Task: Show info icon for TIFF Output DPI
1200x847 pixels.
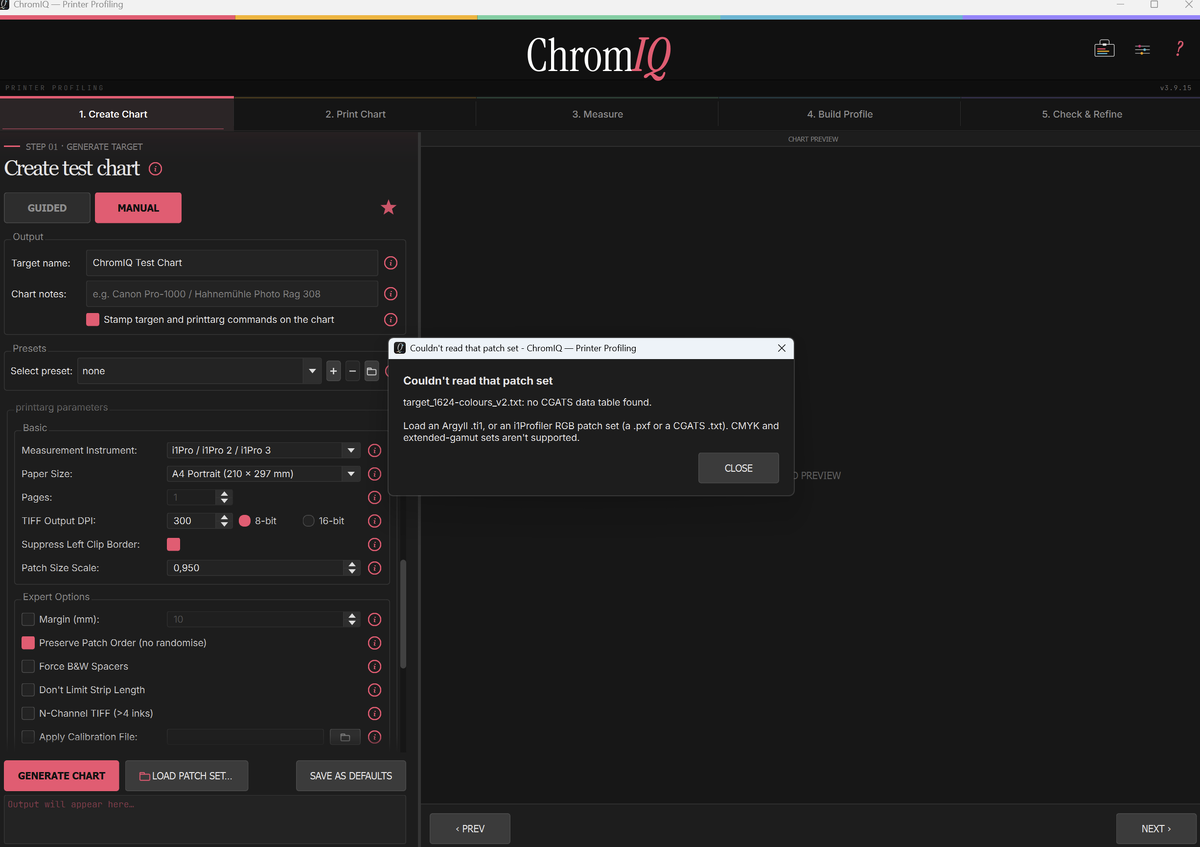Action: (x=375, y=521)
